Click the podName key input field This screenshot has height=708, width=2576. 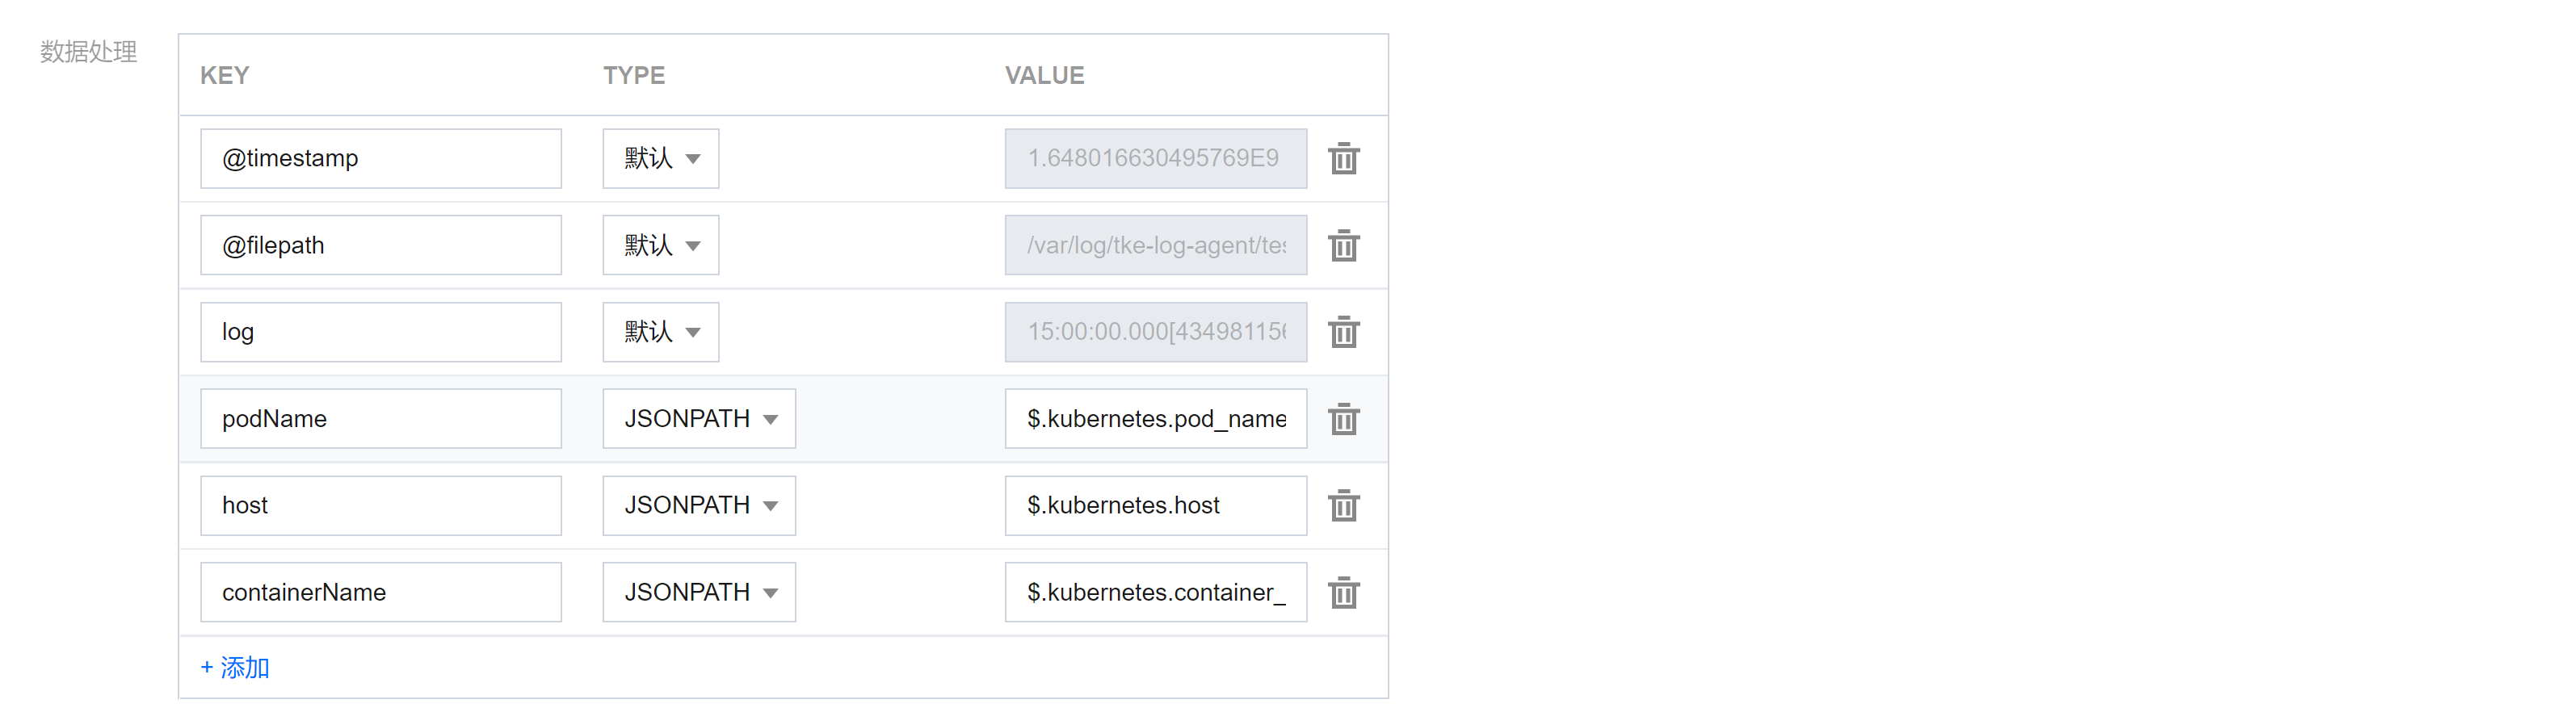click(x=380, y=419)
